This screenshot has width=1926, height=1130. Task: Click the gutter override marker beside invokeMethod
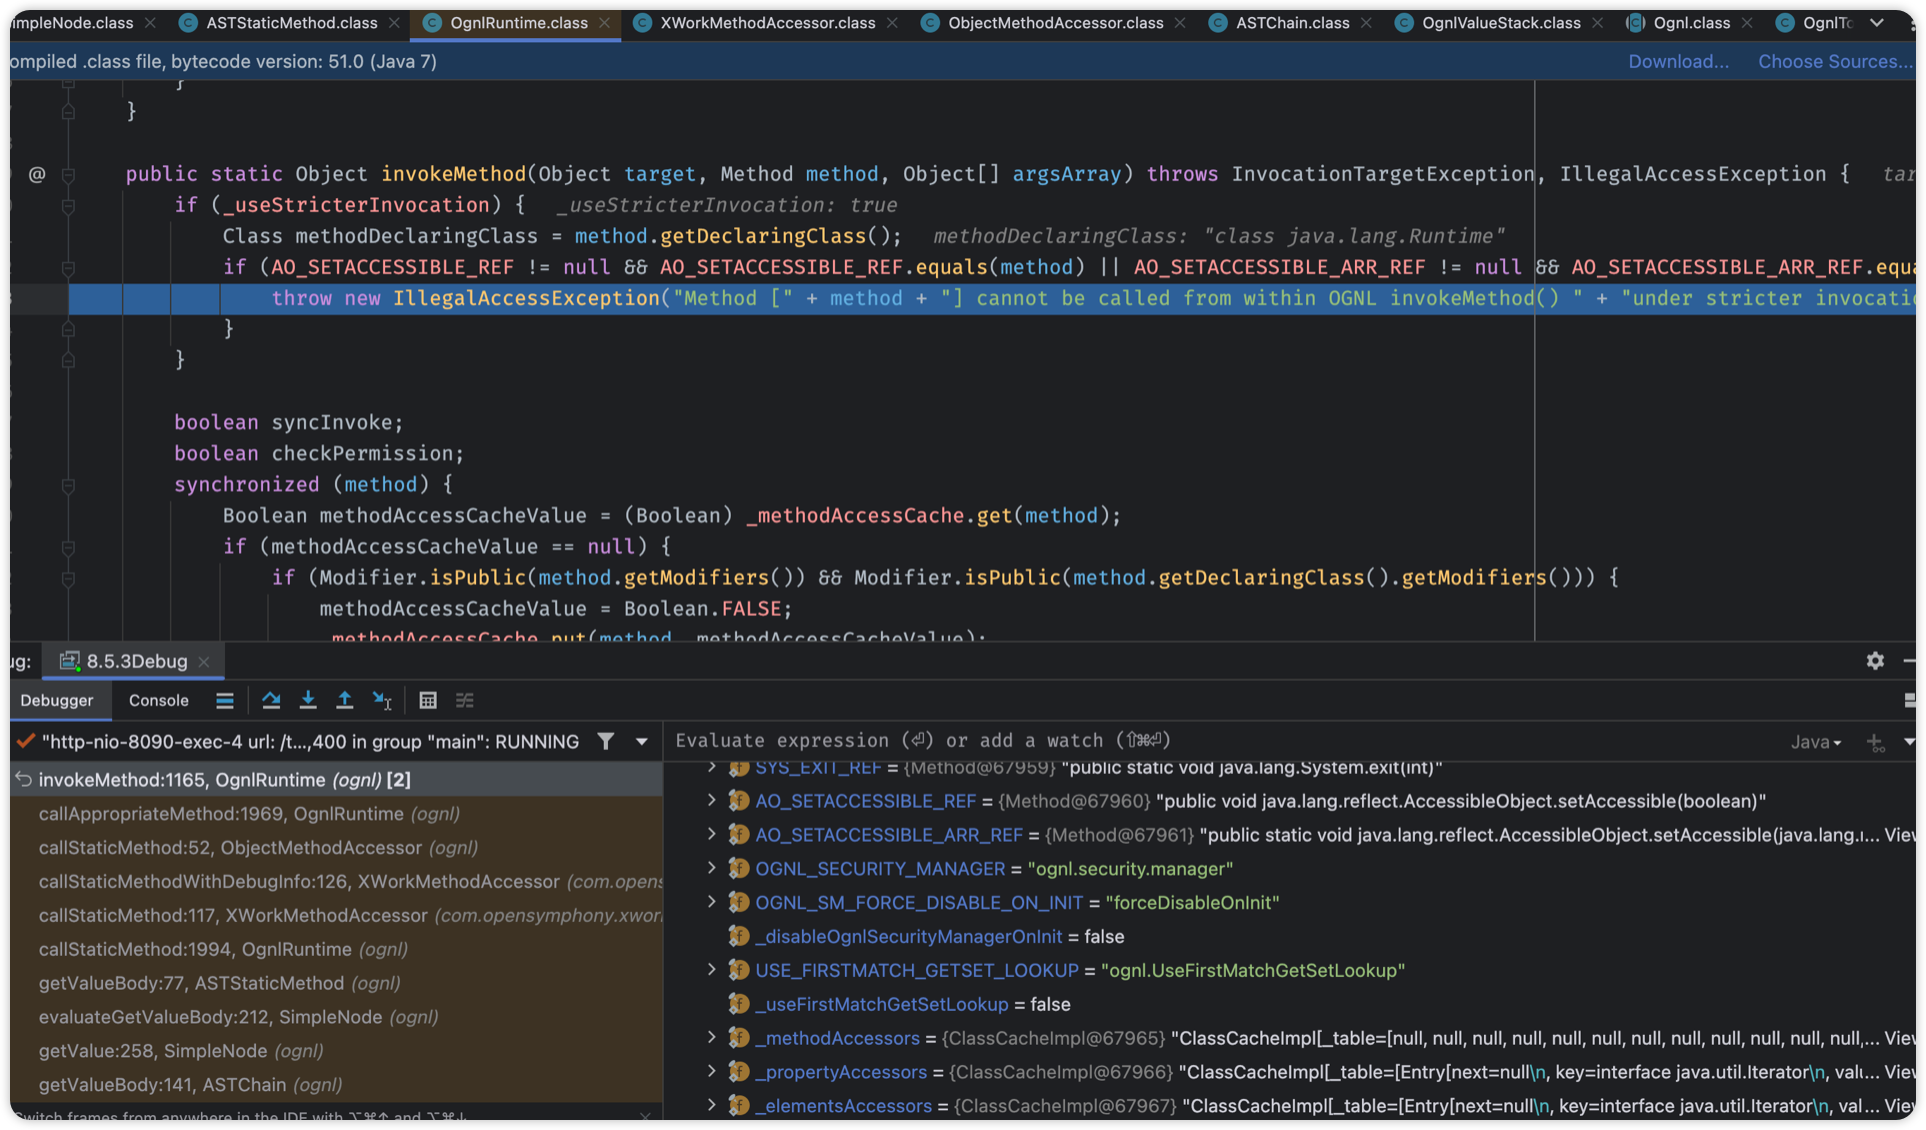tap(37, 175)
